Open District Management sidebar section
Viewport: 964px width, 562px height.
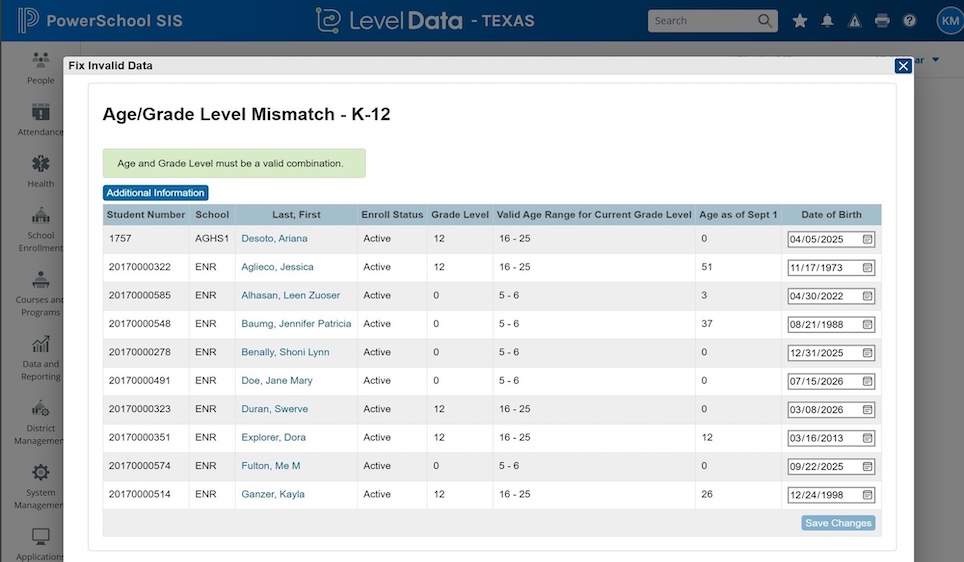click(39, 422)
